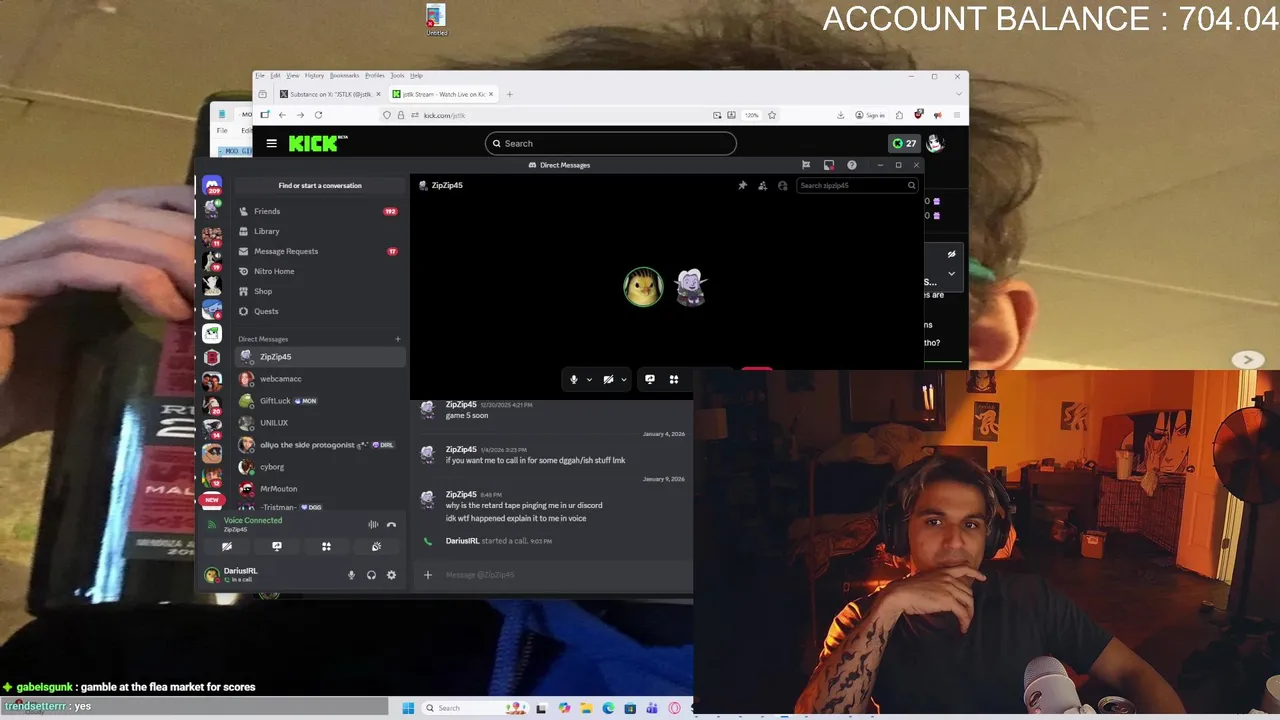This screenshot has width=1280, height=720.
Task: Click Search zipzip45 field in Discord
Action: (857, 185)
